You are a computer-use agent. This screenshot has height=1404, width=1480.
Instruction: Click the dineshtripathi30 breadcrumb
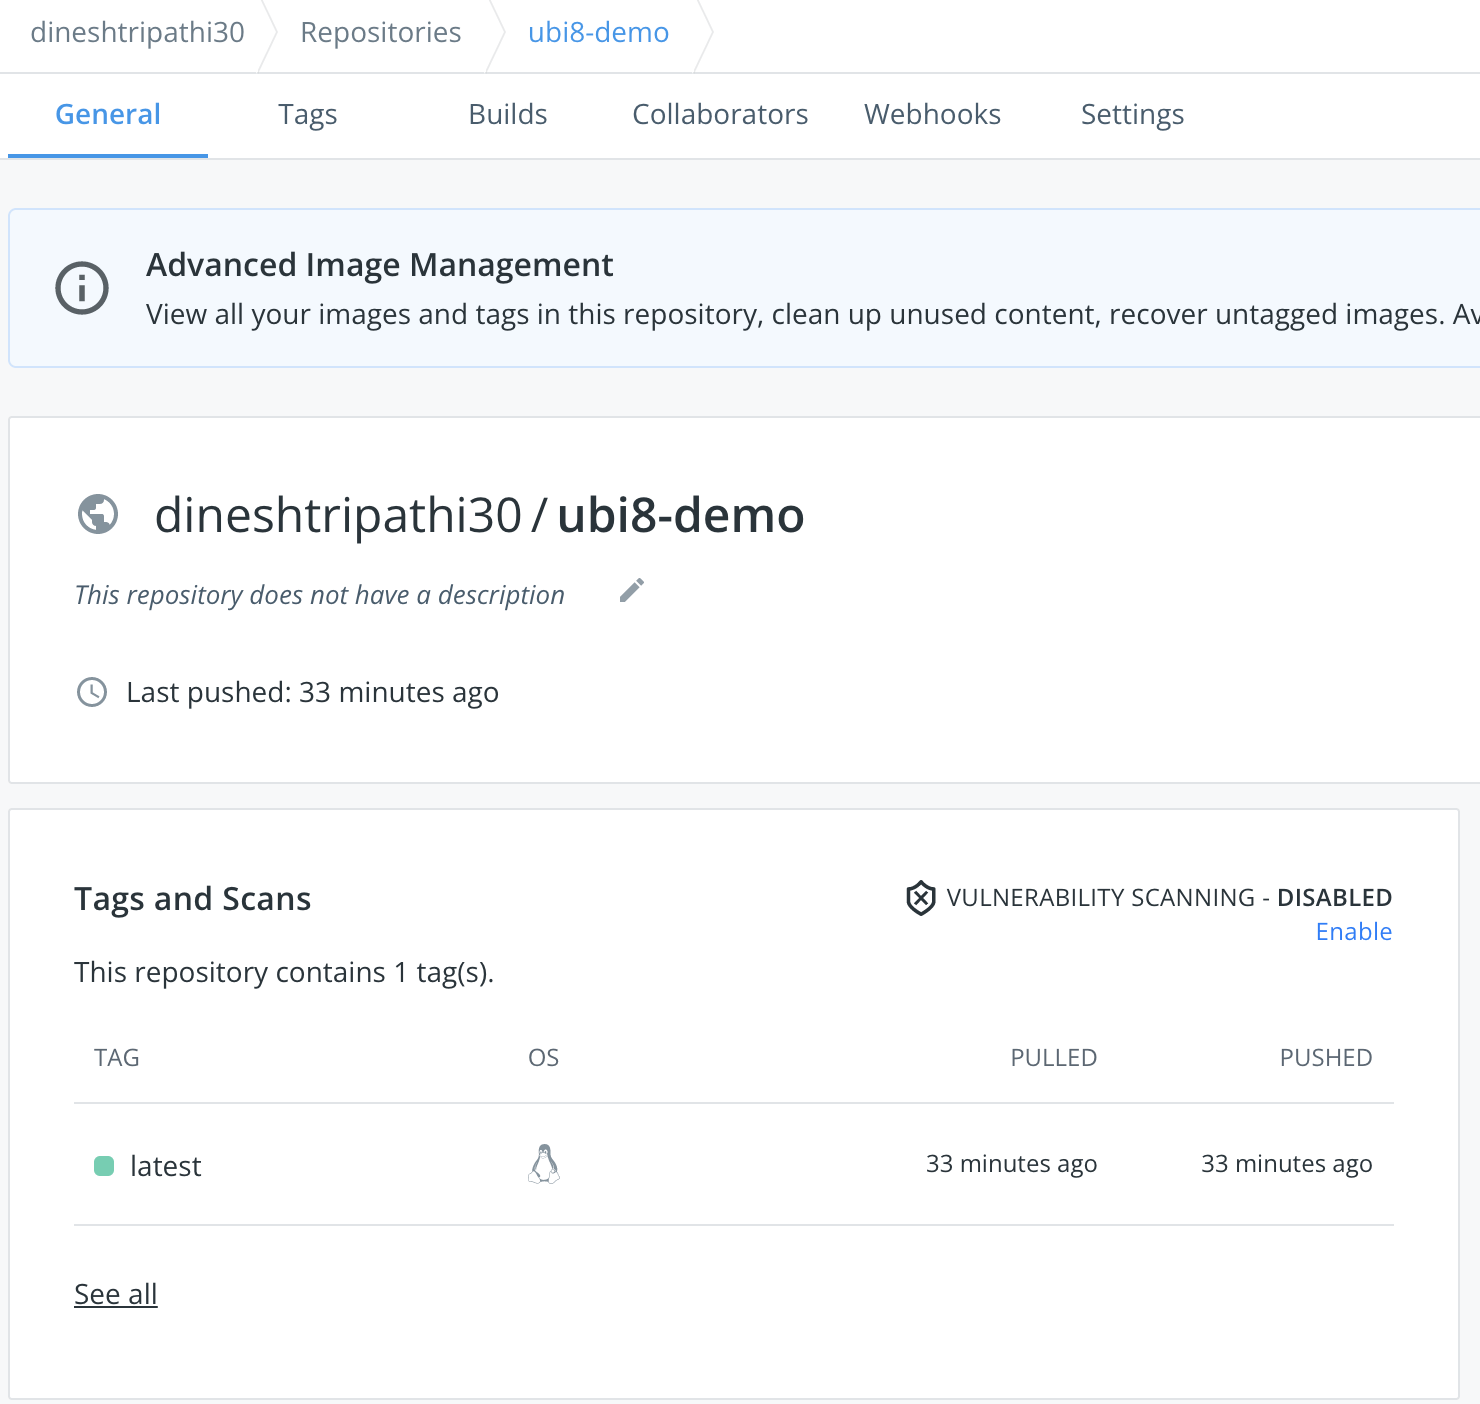pos(137,32)
